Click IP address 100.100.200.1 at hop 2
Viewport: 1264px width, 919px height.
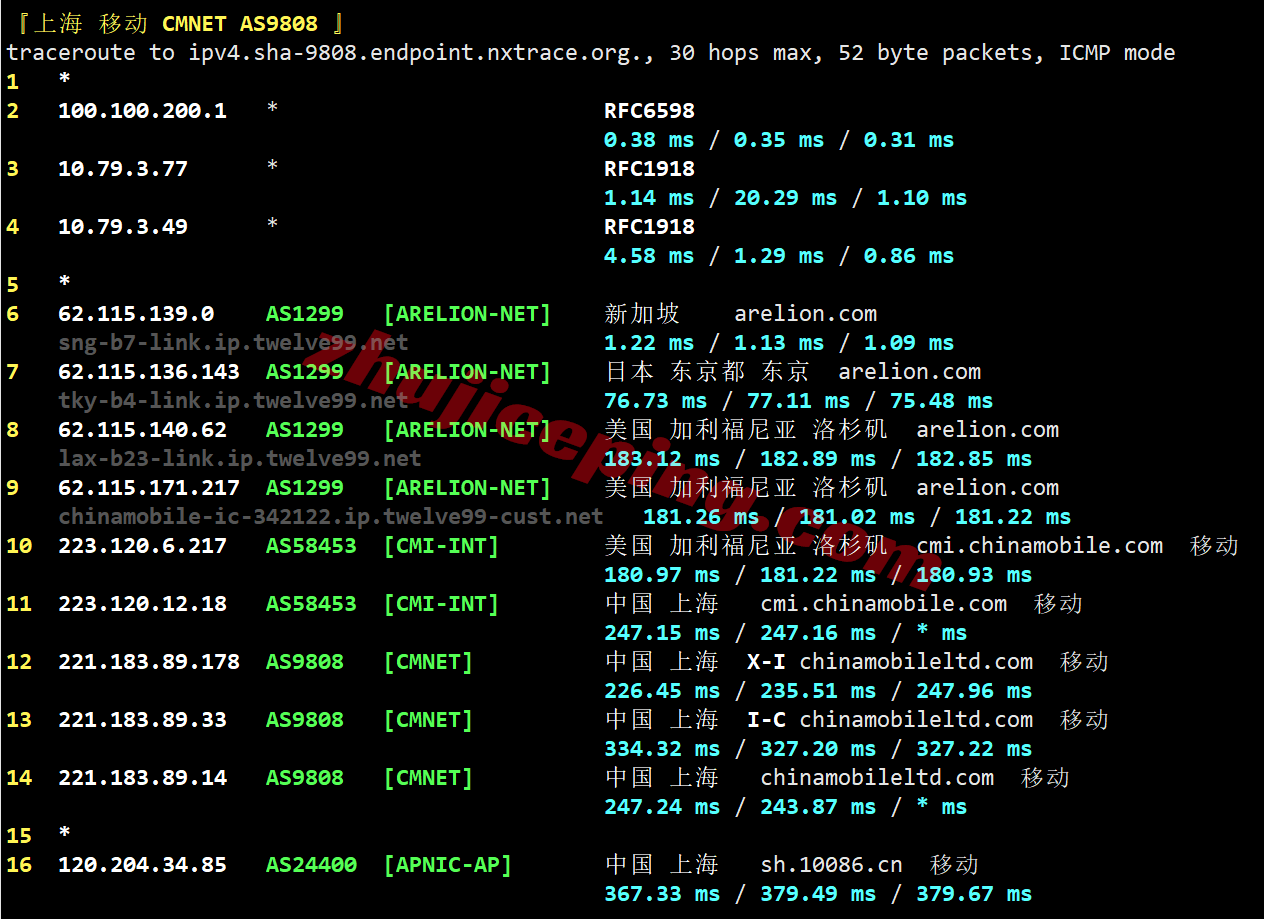(142, 111)
